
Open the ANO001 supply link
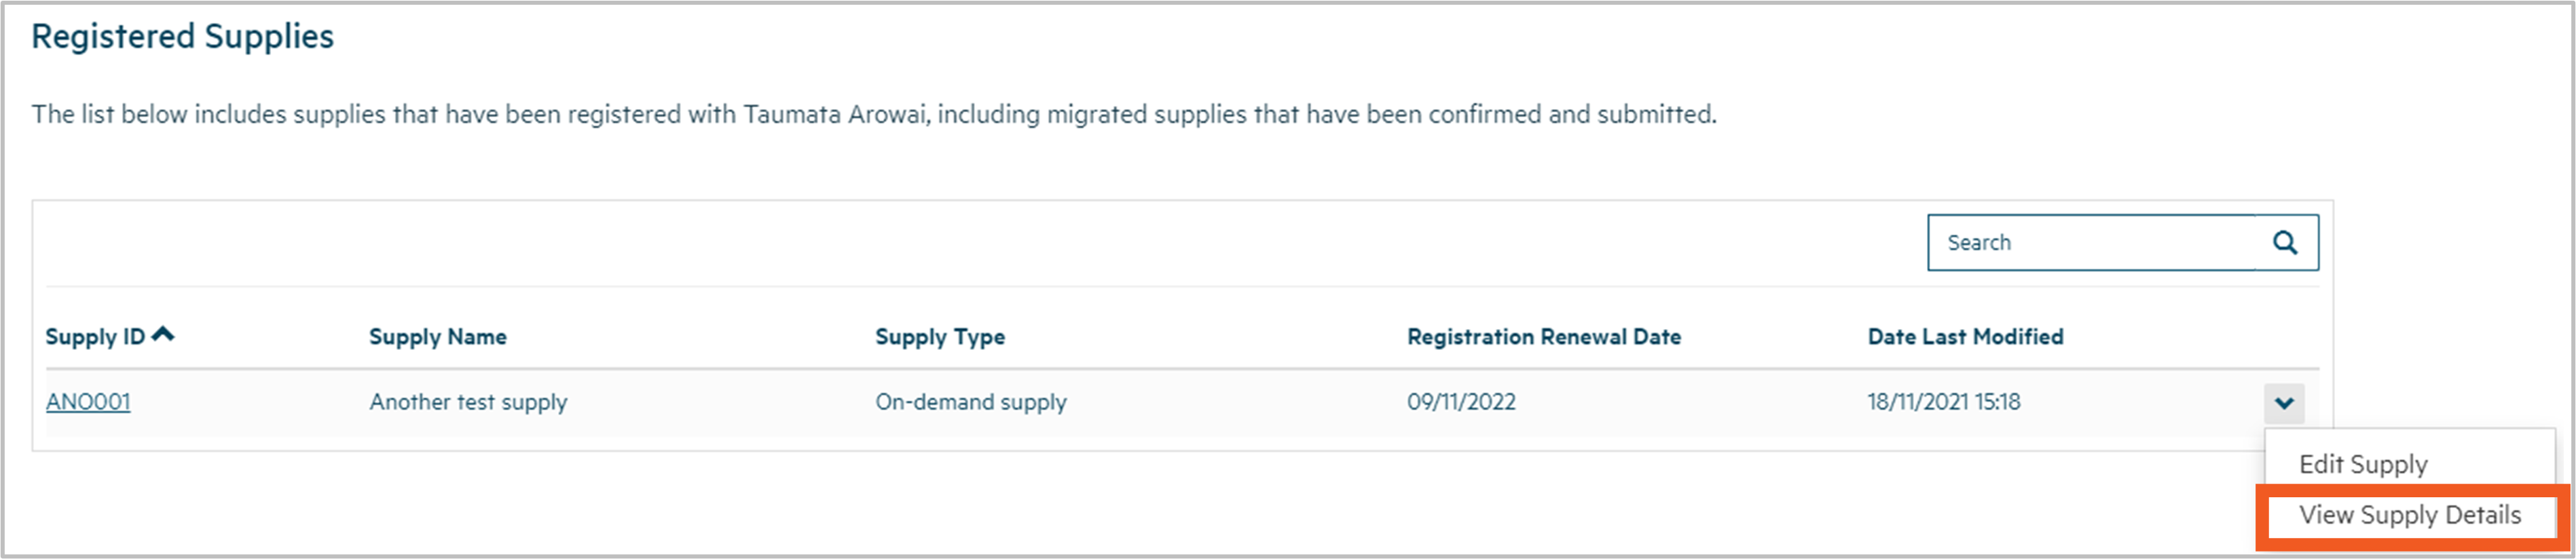point(88,402)
